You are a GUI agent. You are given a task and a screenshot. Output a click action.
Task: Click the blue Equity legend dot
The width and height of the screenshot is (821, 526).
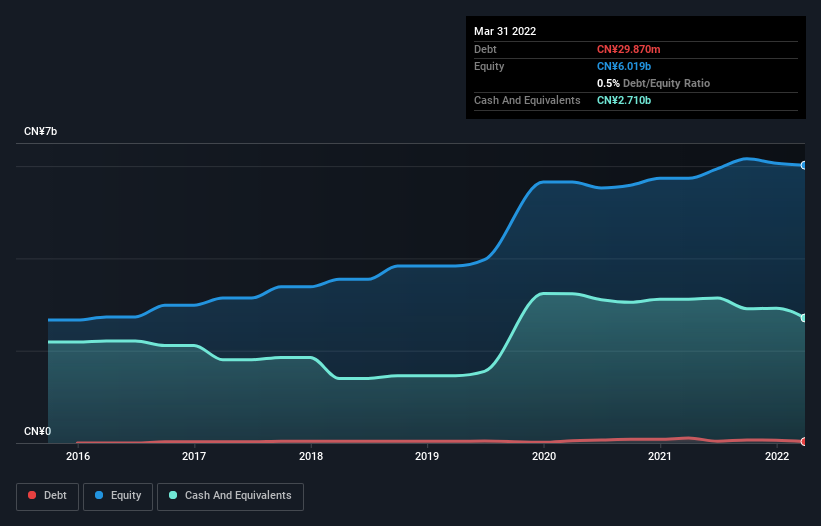coord(99,495)
